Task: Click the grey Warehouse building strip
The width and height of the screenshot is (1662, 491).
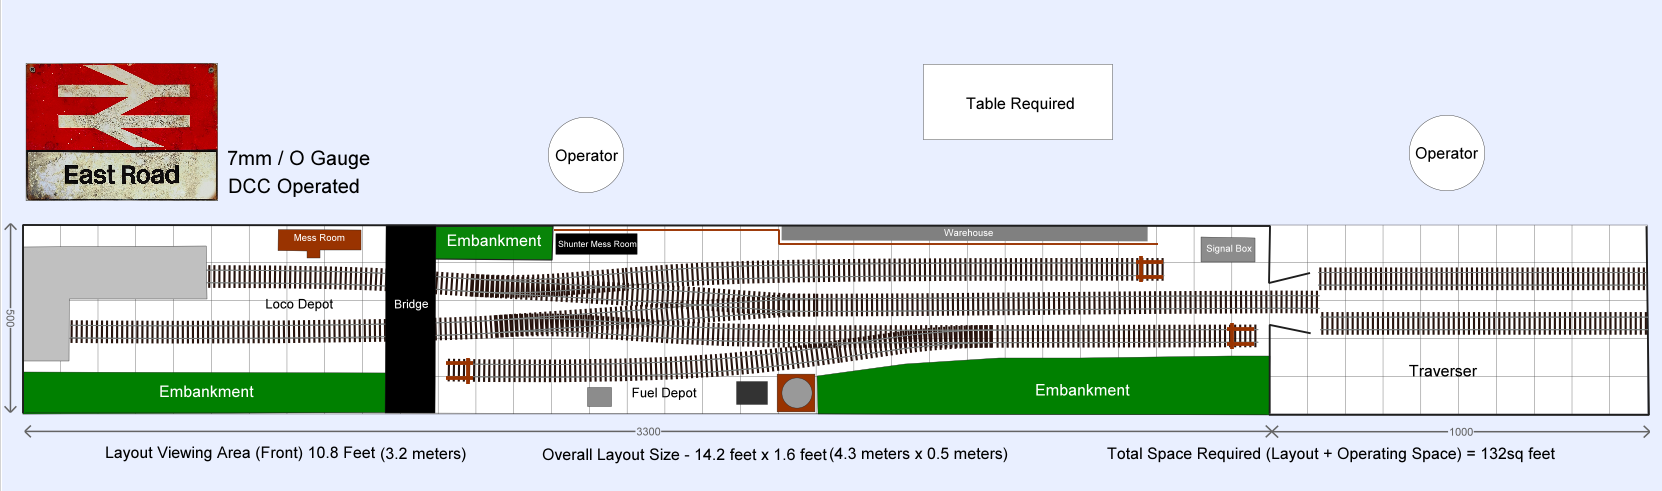Action: pos(964,233)
